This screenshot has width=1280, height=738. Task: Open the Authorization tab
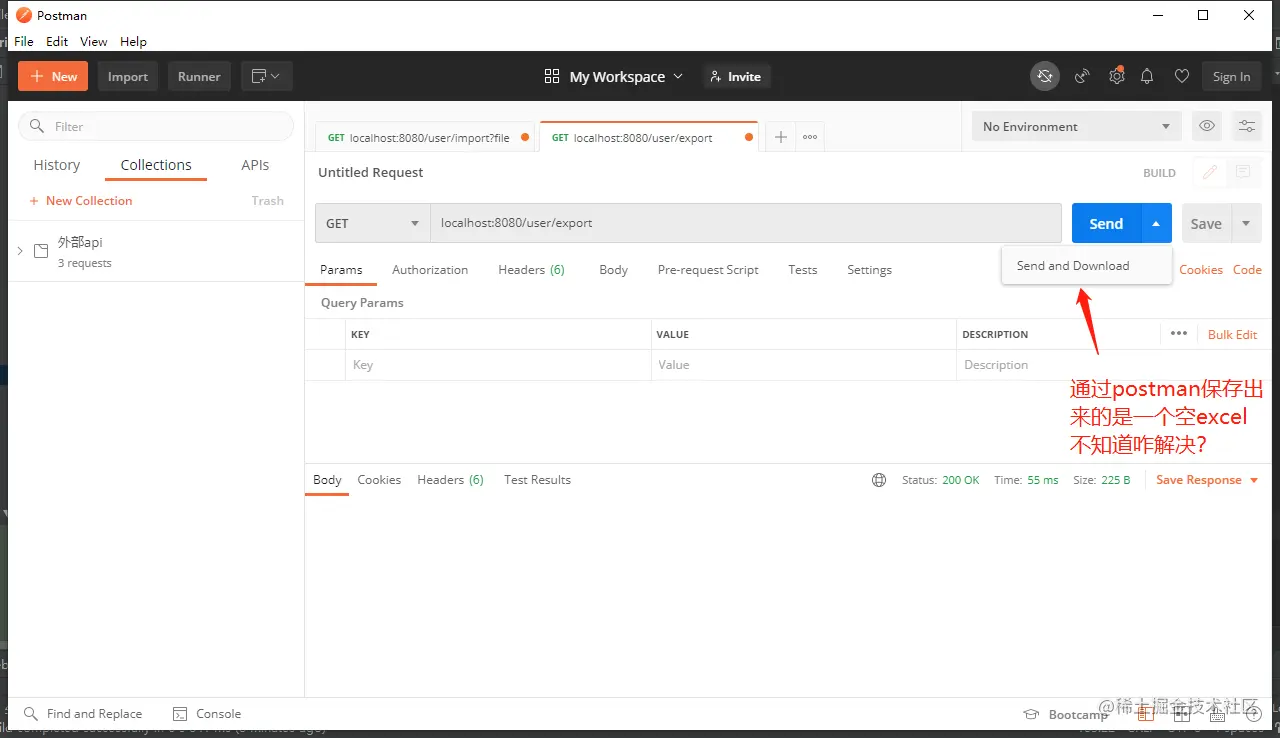pyautogui.click(x=430, y=270)
